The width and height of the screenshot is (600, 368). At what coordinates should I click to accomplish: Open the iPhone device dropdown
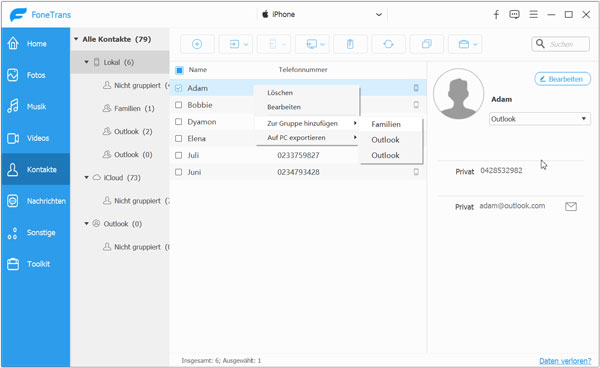pyautogui.click(x=322, y=15)
